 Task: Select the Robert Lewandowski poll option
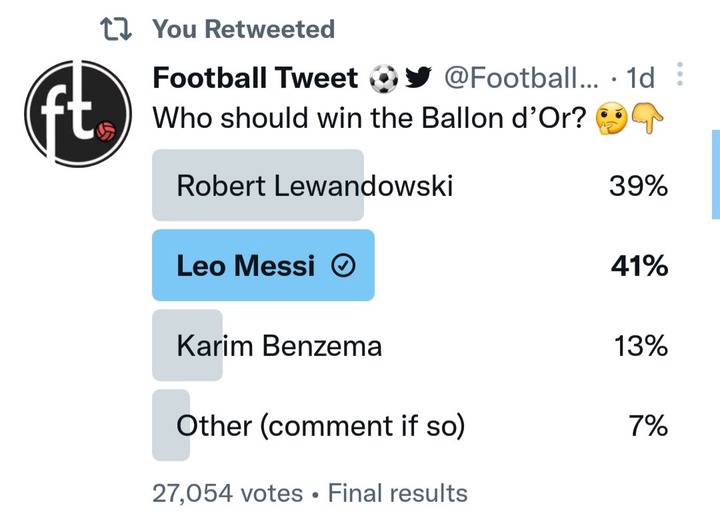click(x=410, y=186)
